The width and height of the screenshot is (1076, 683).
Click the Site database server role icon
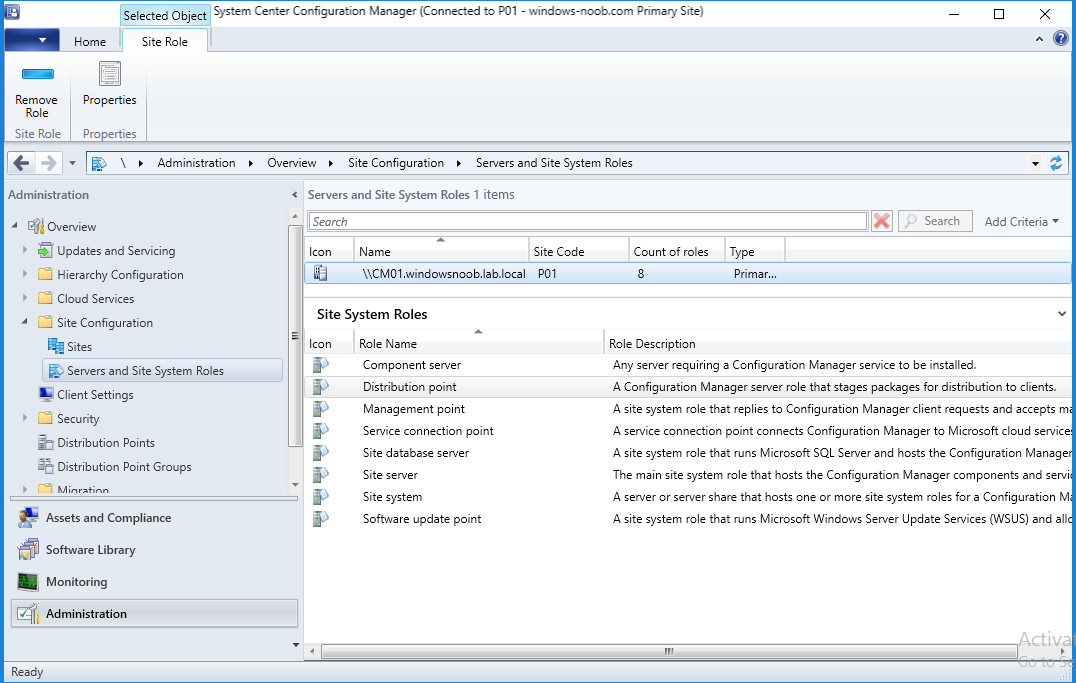(x=320, y=453)
